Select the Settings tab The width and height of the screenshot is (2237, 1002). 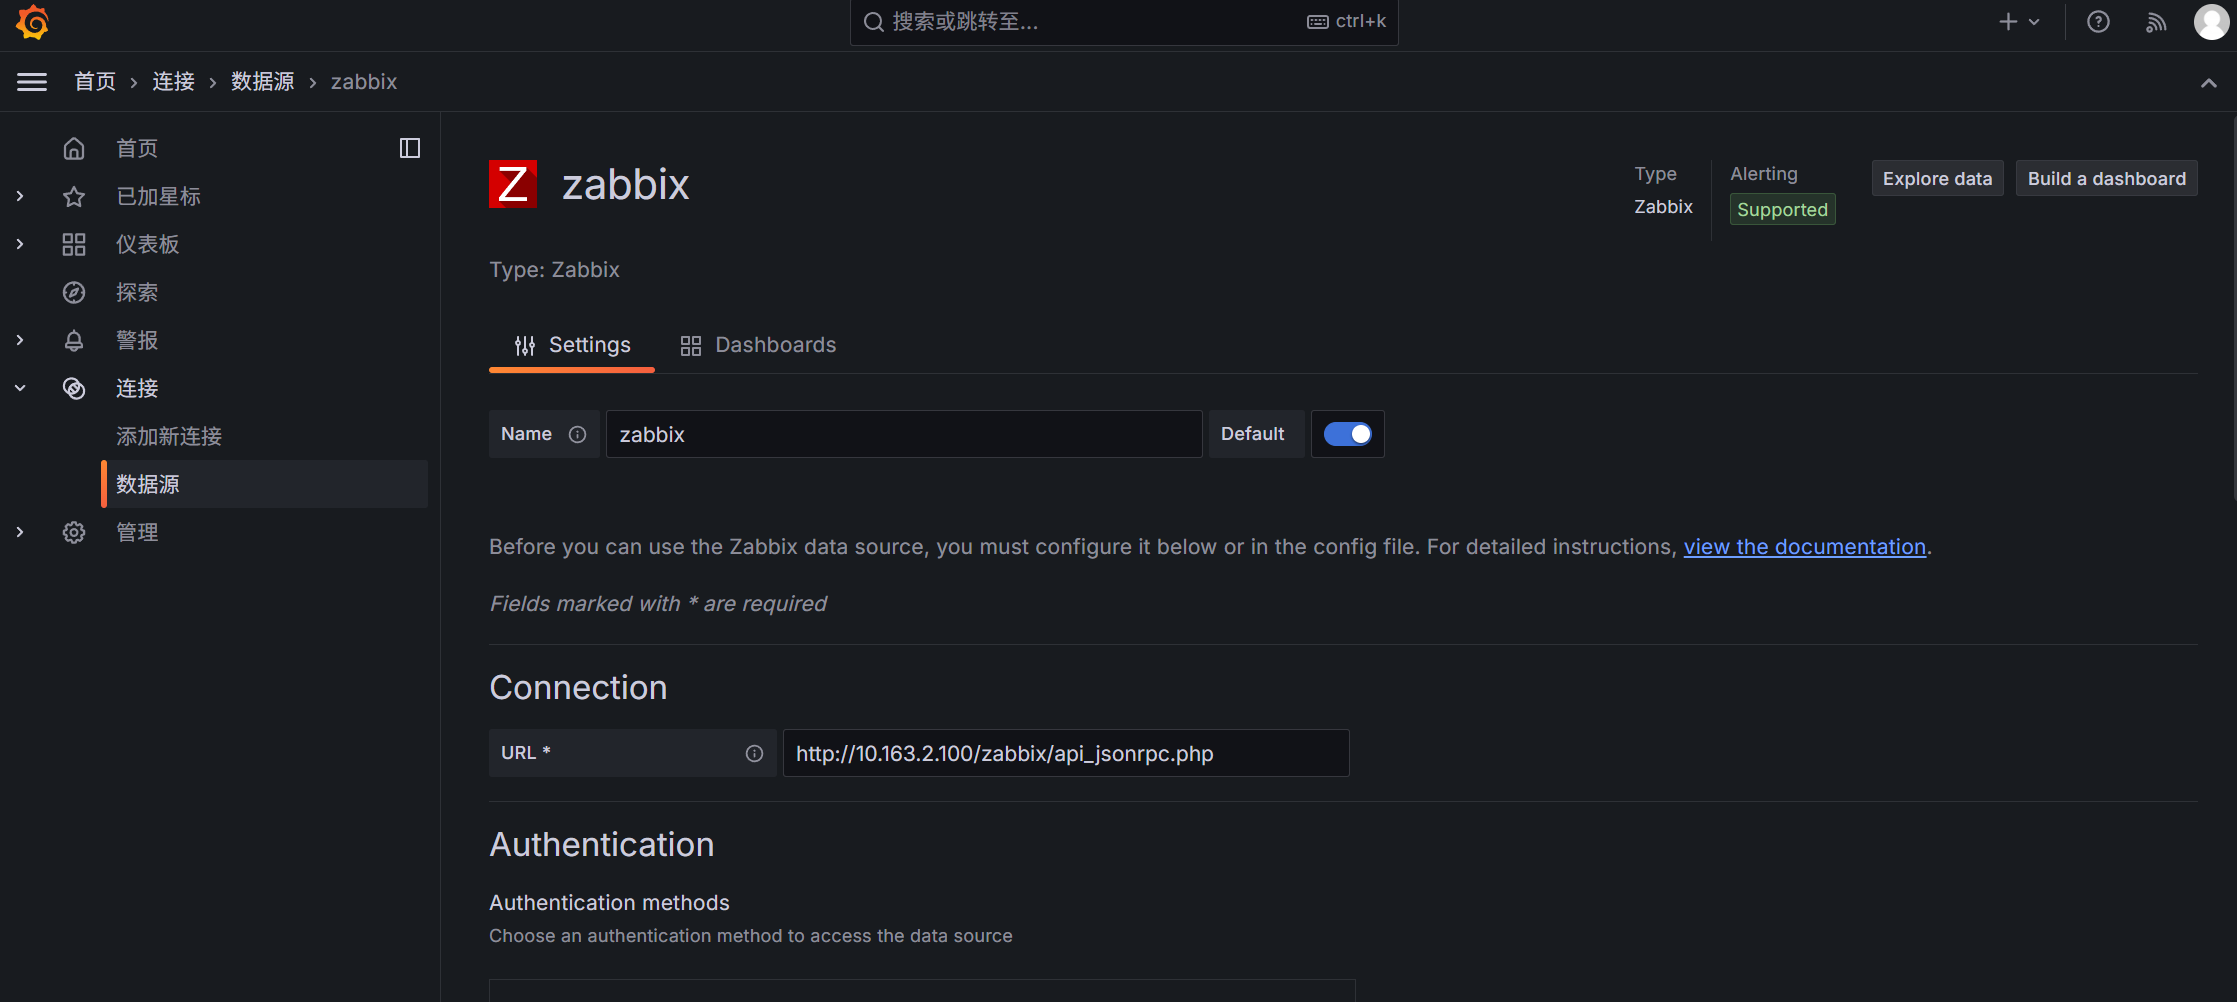point(572,345)
